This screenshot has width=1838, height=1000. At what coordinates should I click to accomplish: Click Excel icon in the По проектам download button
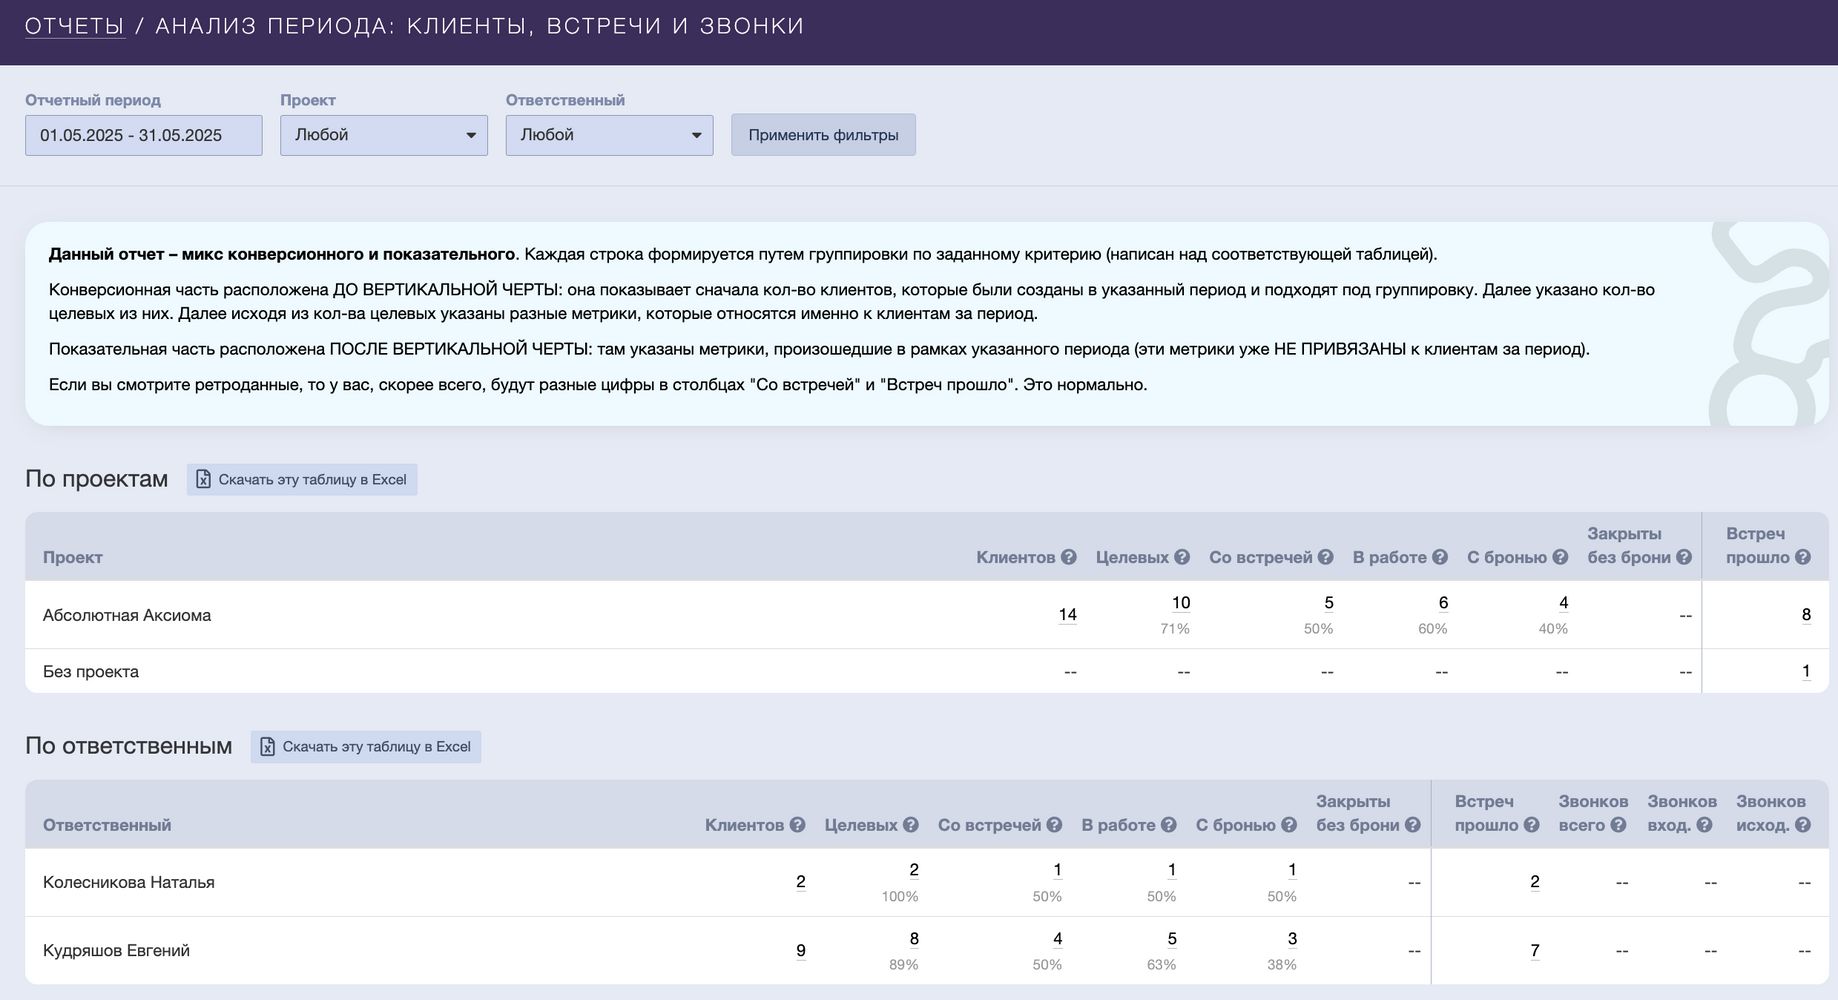(204, 479)
